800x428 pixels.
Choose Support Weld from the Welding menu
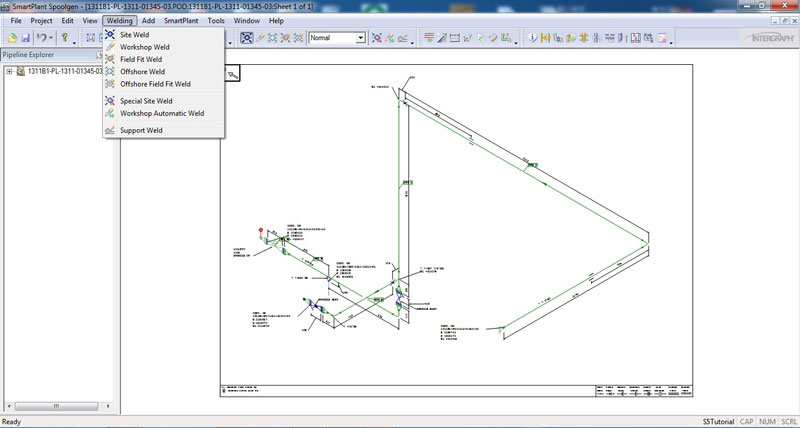163,130
